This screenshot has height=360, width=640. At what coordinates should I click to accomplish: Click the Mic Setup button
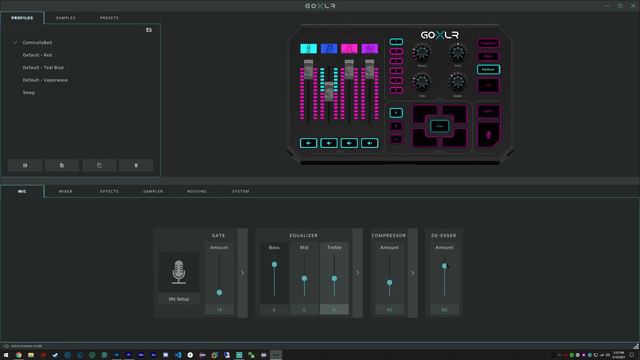pos(179,299)
